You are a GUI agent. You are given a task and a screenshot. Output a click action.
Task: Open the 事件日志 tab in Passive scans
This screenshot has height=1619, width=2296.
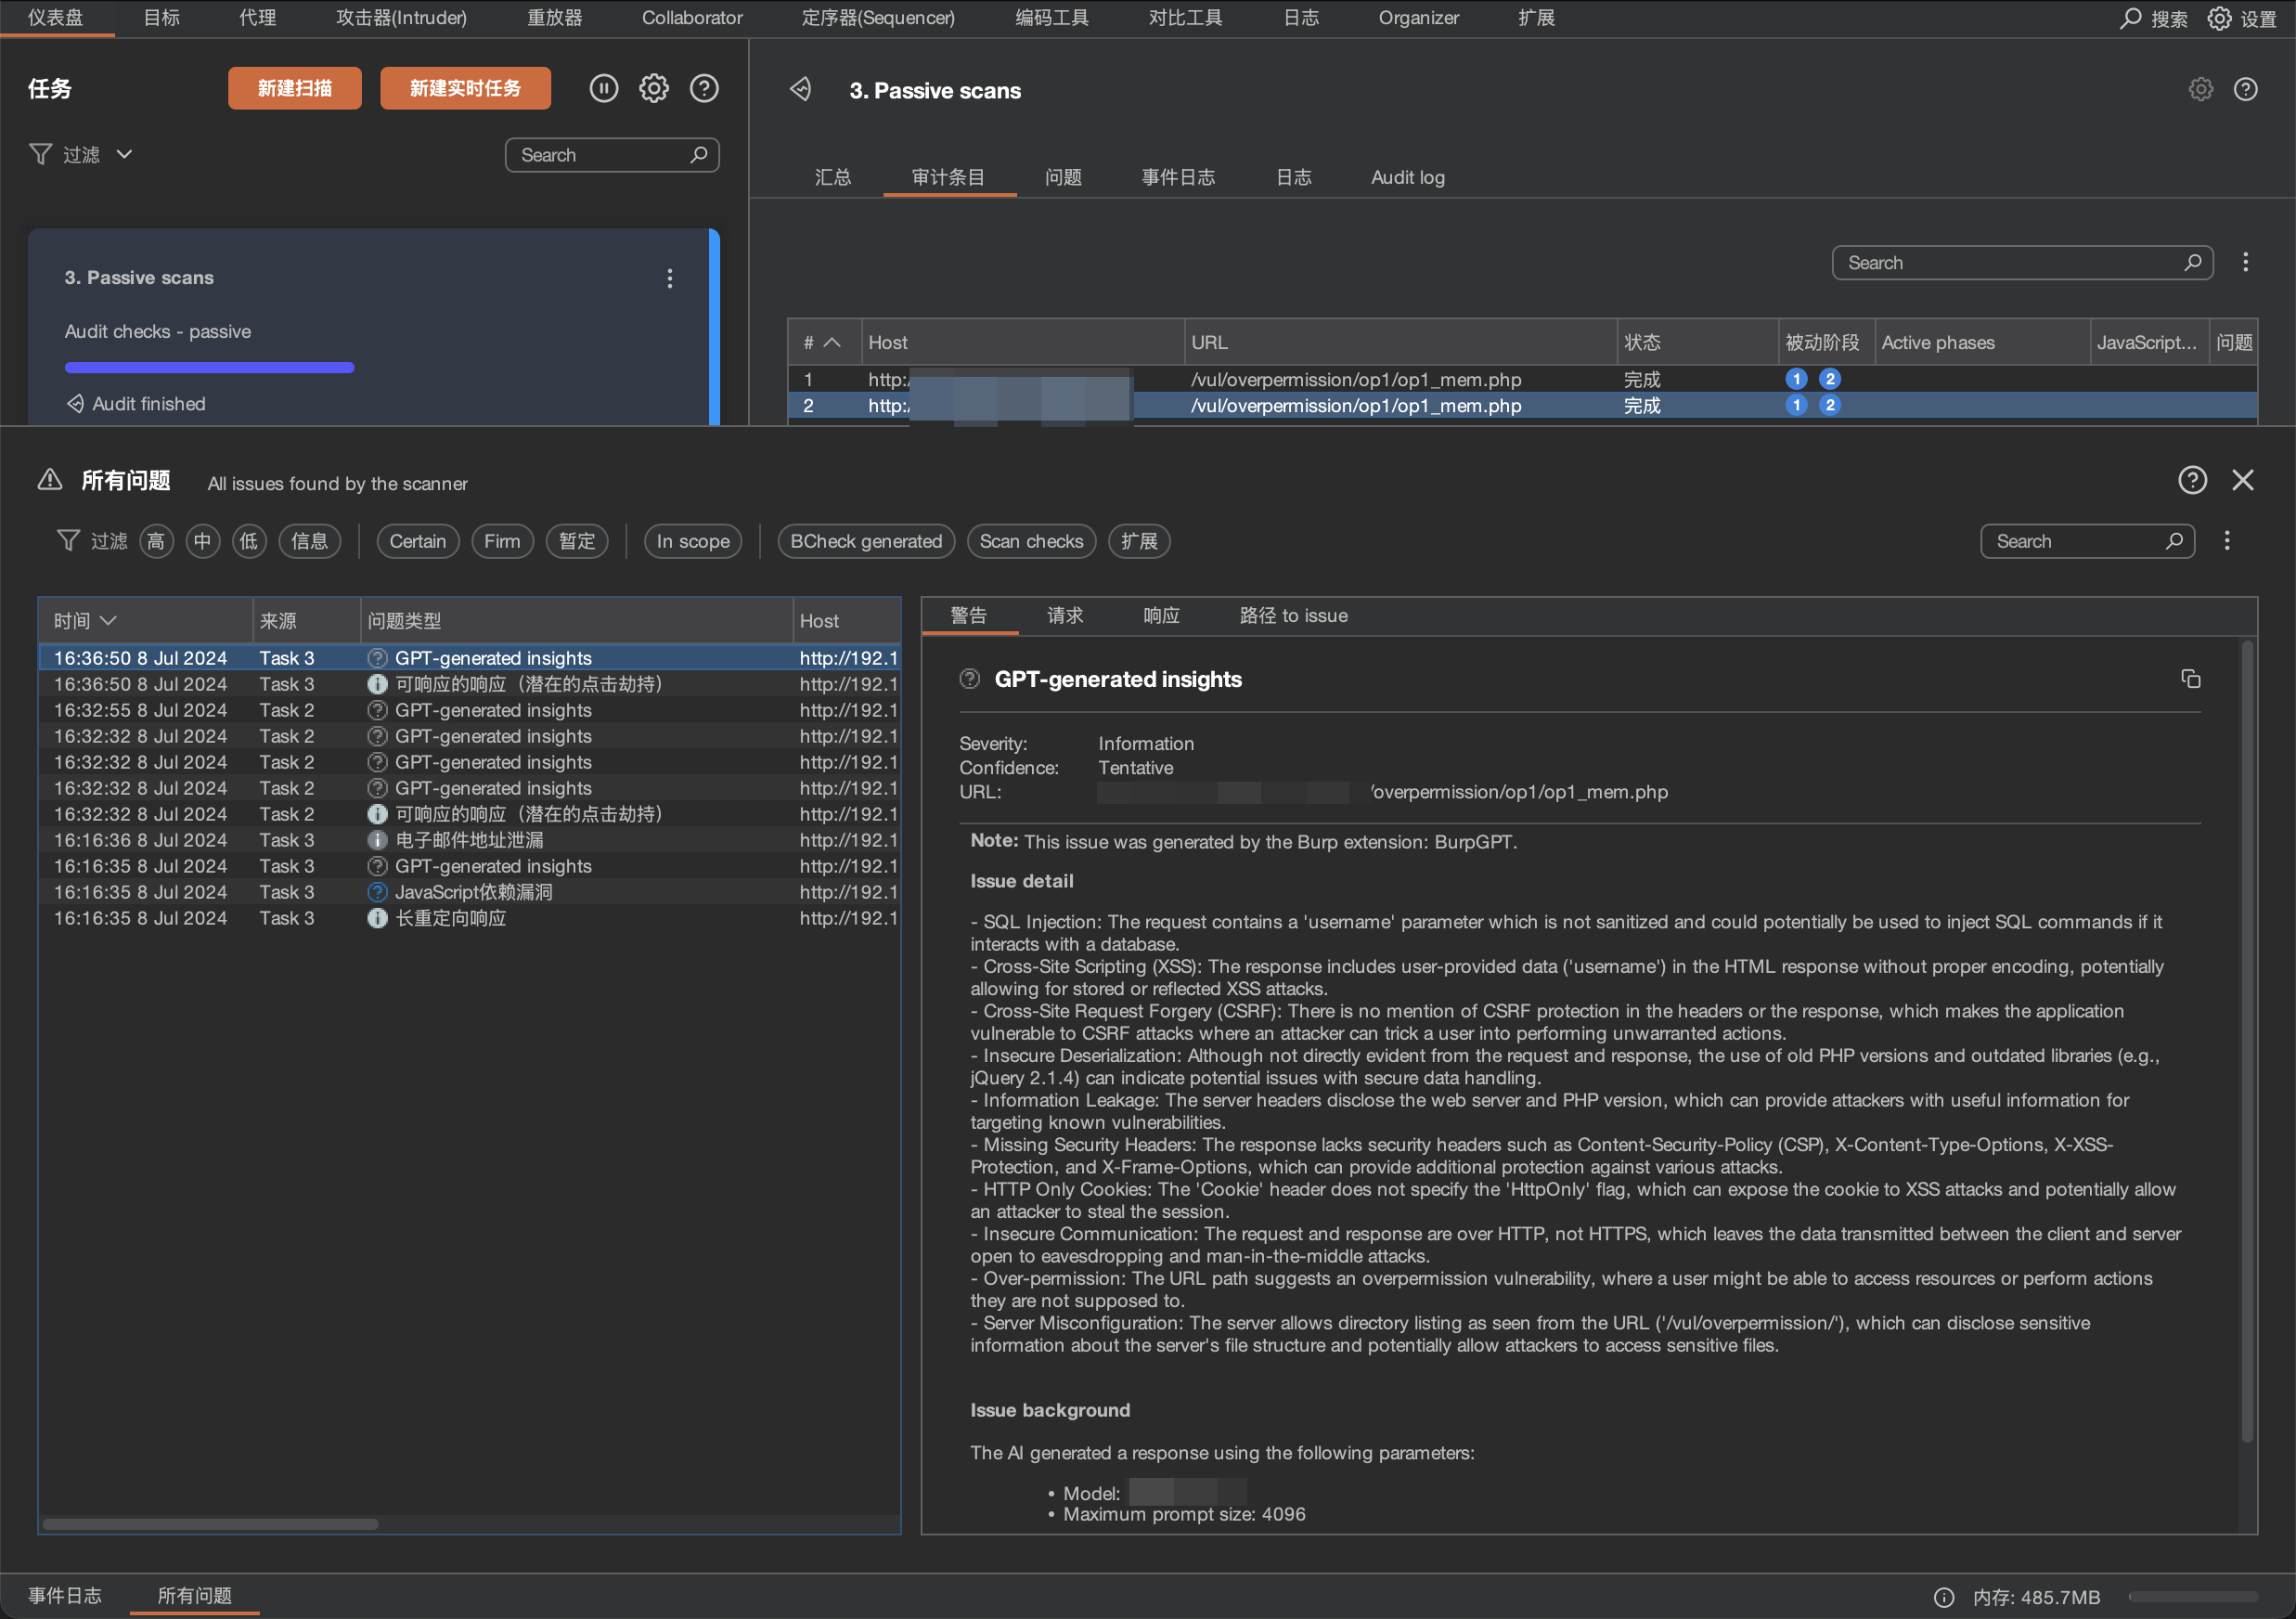[1178, 178]
